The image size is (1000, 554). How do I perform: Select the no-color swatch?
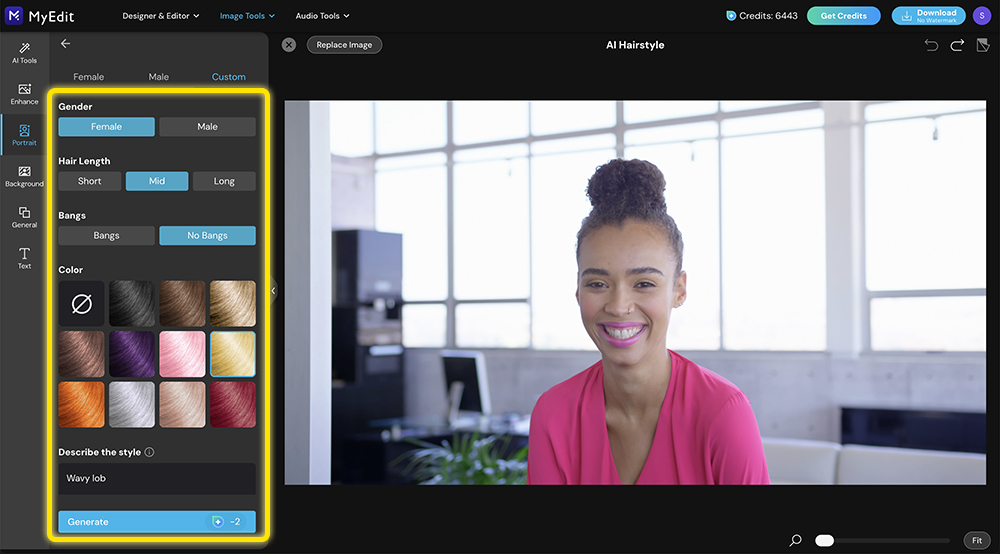point(82,304)
